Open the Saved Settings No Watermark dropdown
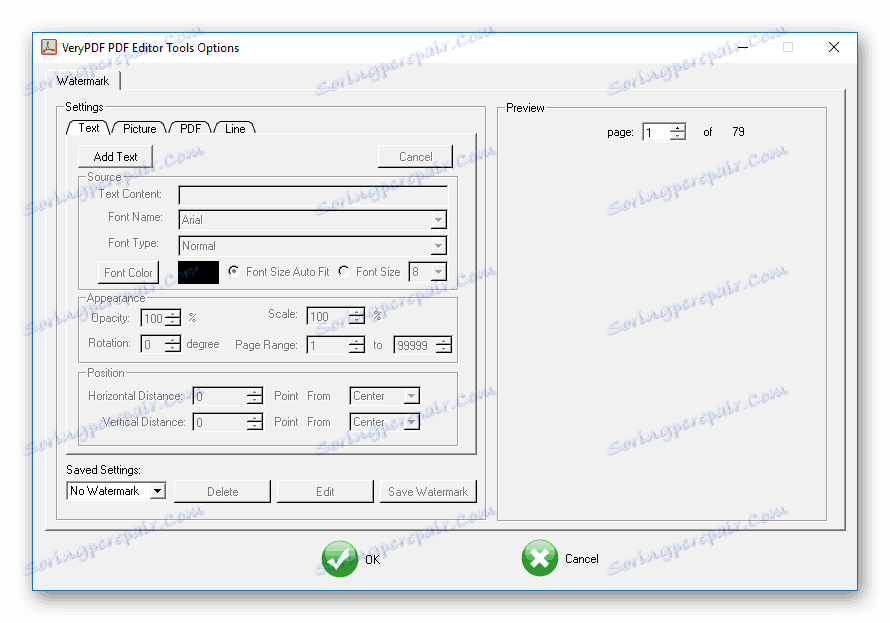890x623 pixels. tap(157, 491)
